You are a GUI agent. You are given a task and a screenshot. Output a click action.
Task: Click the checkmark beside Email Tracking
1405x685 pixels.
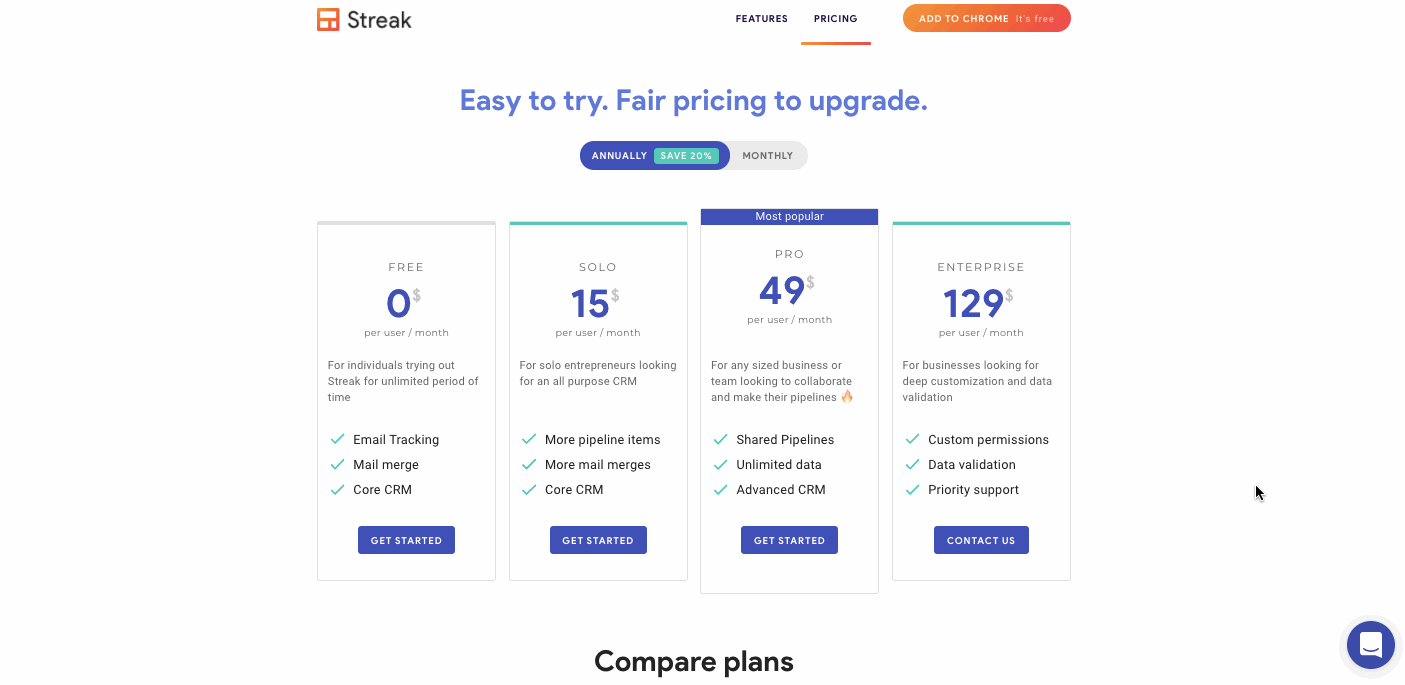coord(338,439)
